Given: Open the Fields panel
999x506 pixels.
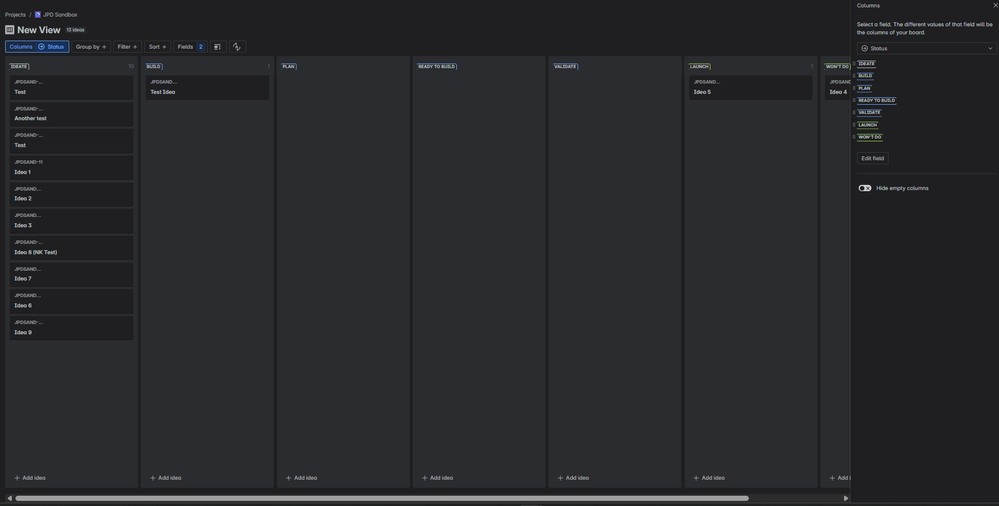Looking at the screenshot, I should [190, 47].
